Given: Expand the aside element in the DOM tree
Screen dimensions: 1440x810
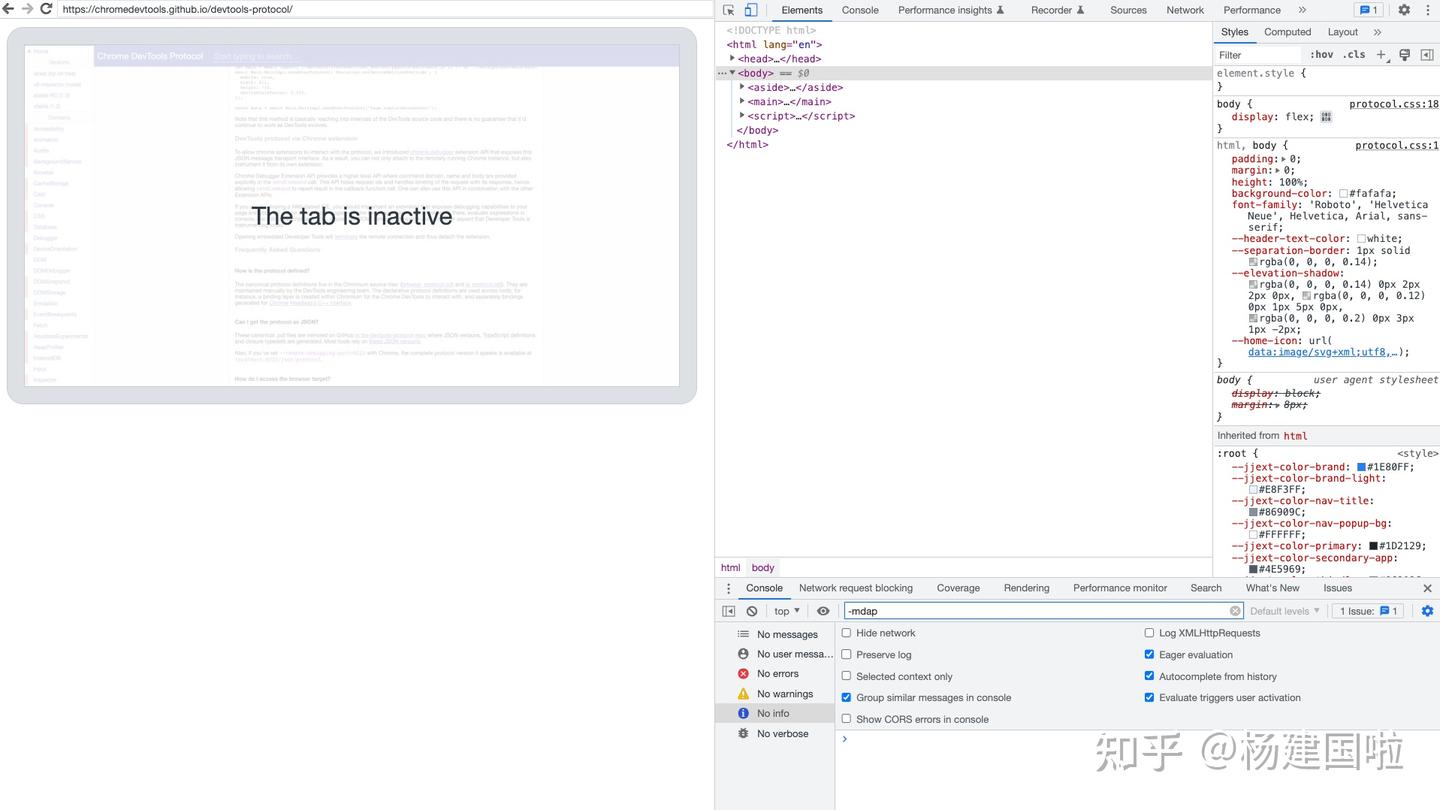Looking at the screenshot, I should click(740, 87).
